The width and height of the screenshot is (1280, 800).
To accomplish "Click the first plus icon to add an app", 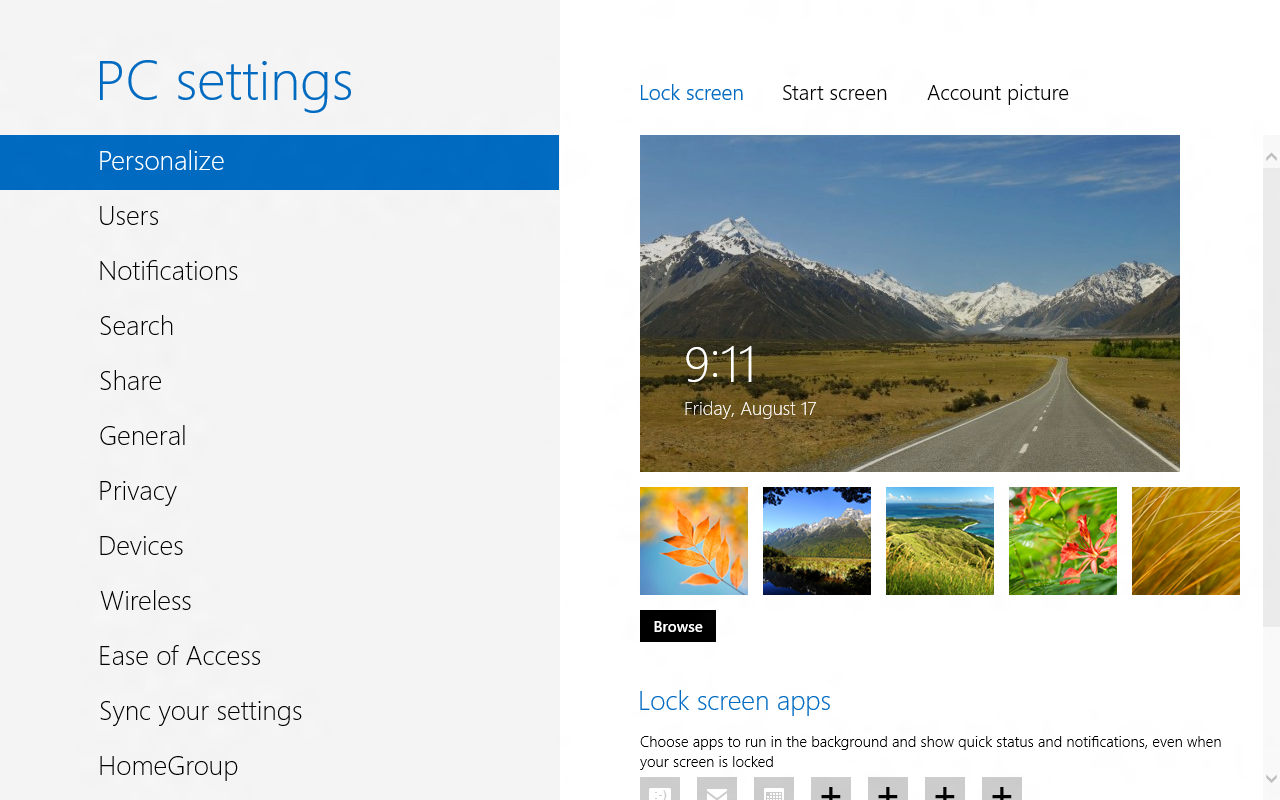I will pyautogui.click(x=831, y=793).
